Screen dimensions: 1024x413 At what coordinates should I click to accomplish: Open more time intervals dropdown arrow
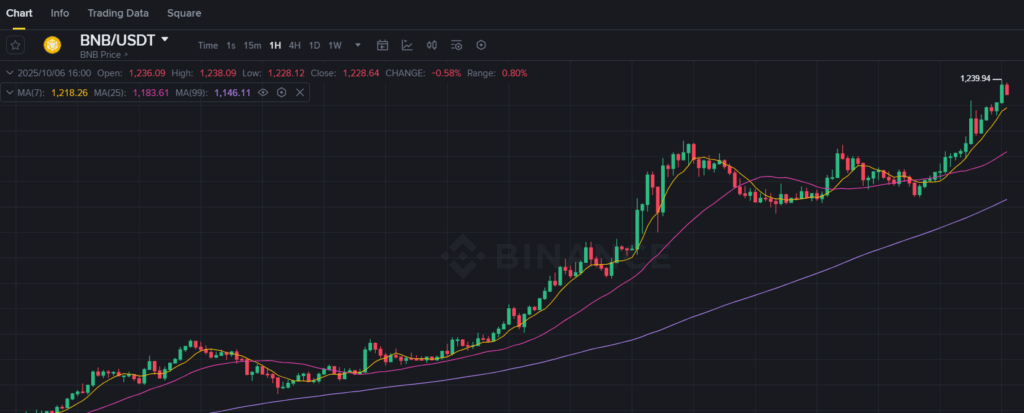357,45
